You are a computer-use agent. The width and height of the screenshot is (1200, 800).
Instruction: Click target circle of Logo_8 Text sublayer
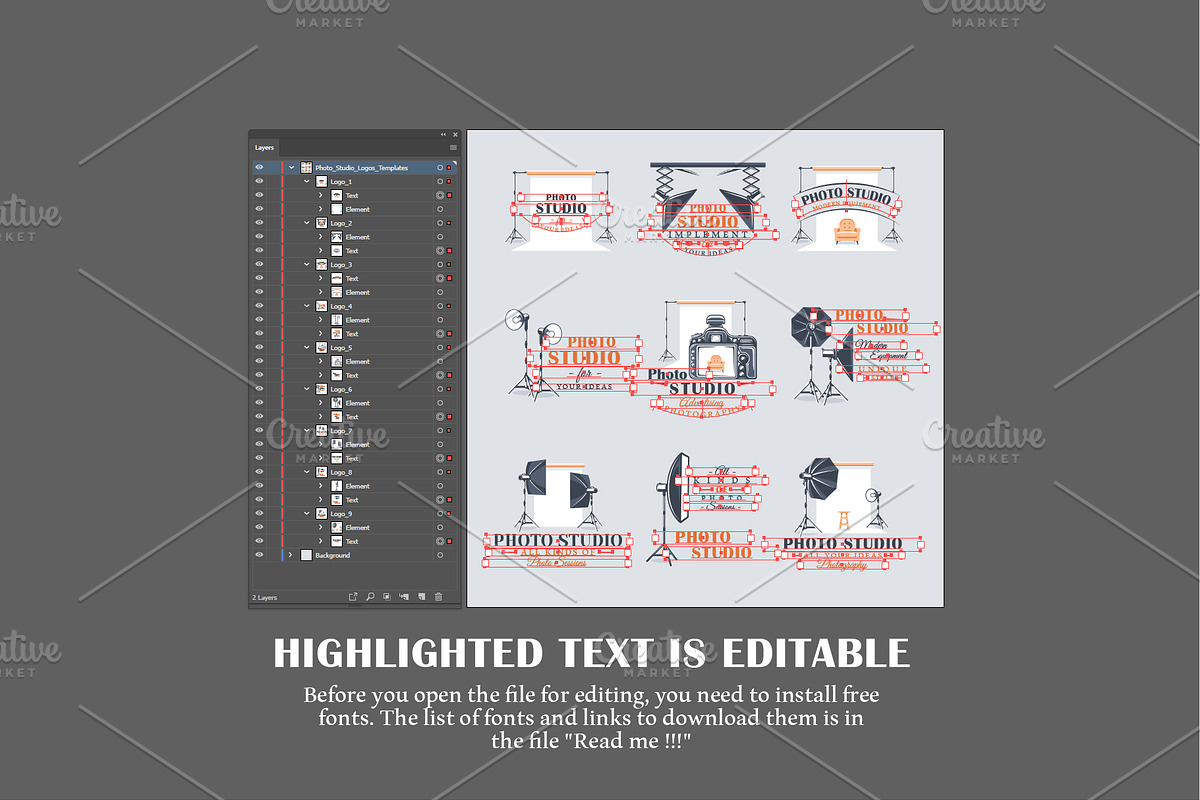pos(440,500)
